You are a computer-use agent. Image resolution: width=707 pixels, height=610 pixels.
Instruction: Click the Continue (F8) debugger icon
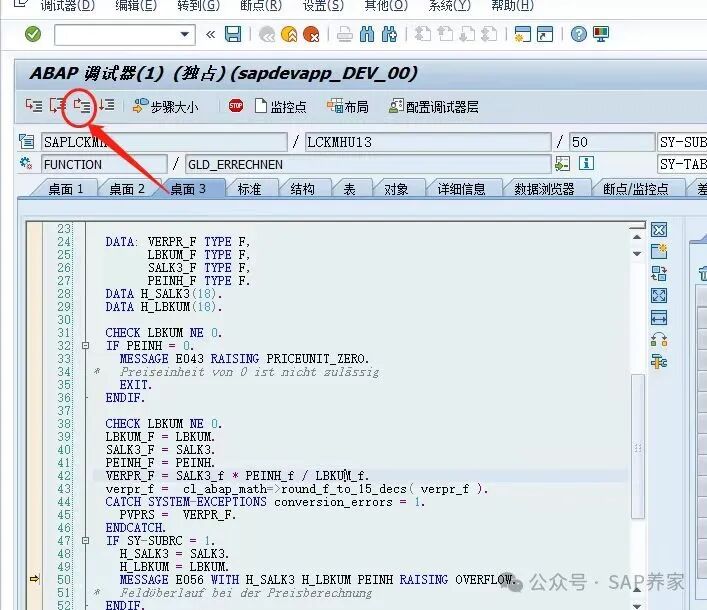107,106
